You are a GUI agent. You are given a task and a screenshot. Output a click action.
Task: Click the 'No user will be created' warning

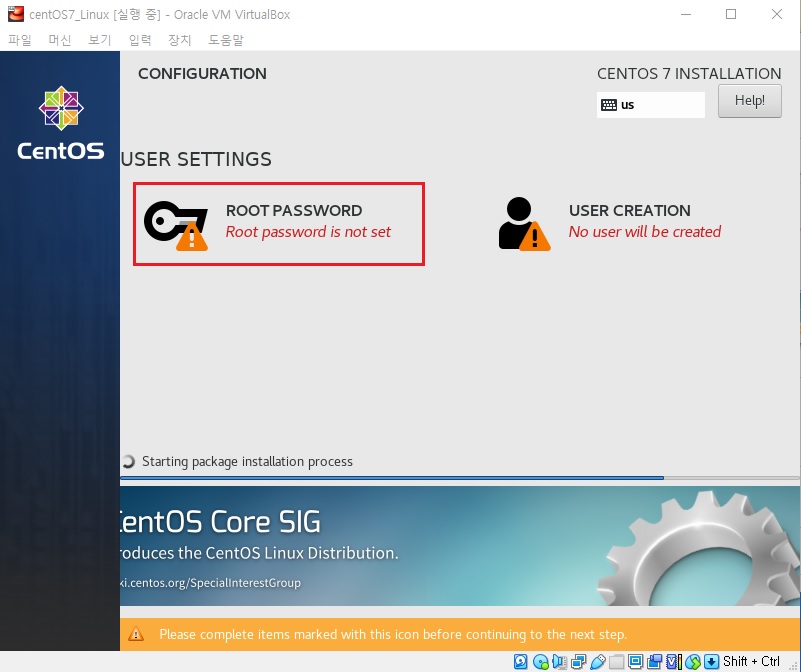[645, 232]
